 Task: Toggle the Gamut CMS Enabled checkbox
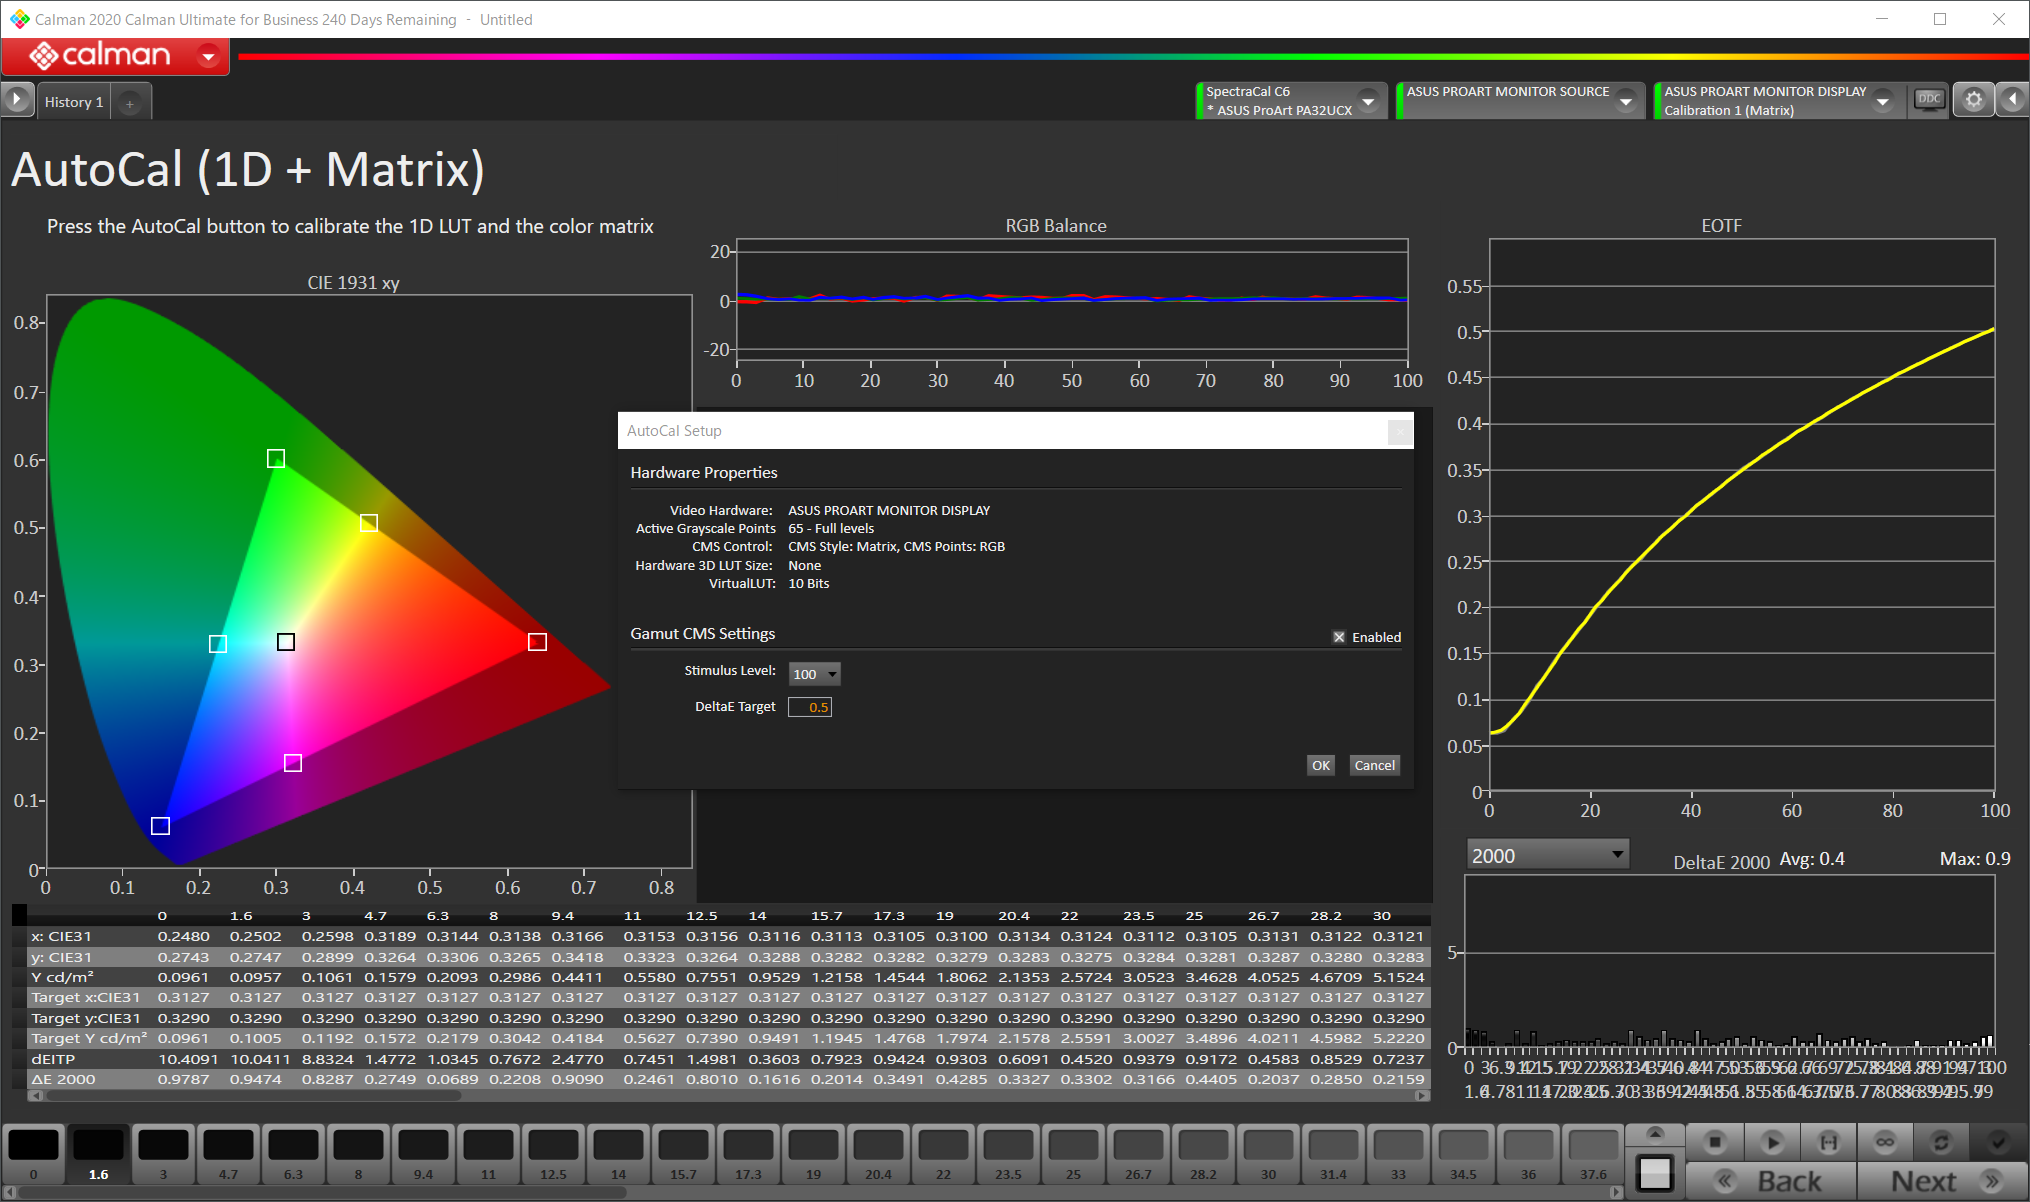click(1339, 637)
